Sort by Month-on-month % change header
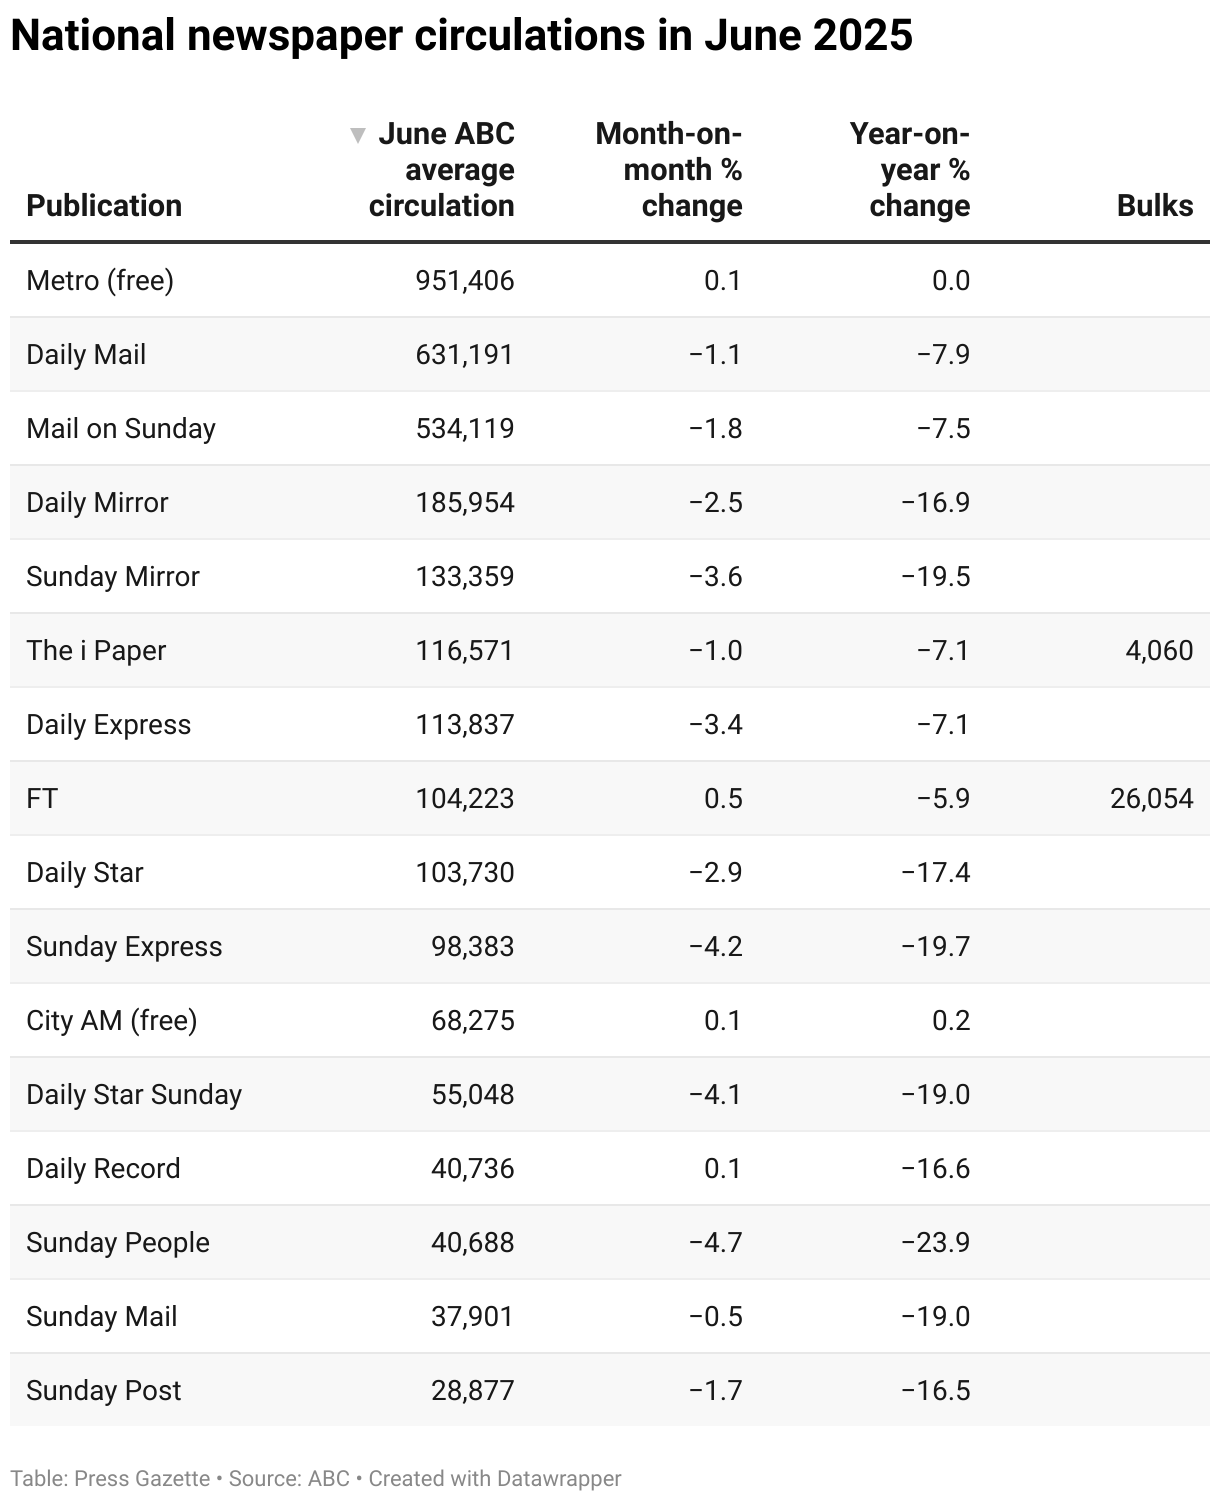Screen dimensions: 1220x1502 [x=669, y=170]
